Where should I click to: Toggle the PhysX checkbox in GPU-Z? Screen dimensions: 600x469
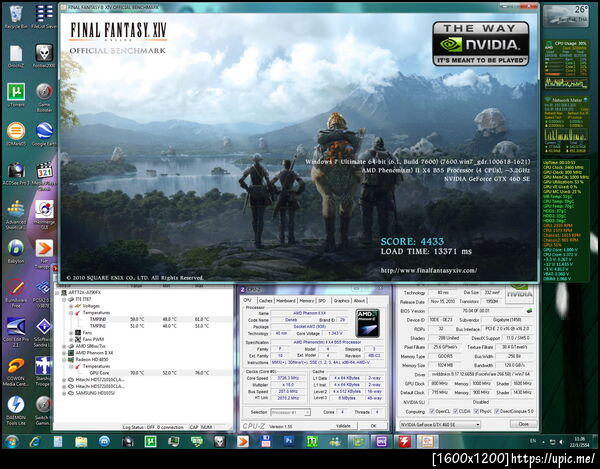tap(476, 411)
